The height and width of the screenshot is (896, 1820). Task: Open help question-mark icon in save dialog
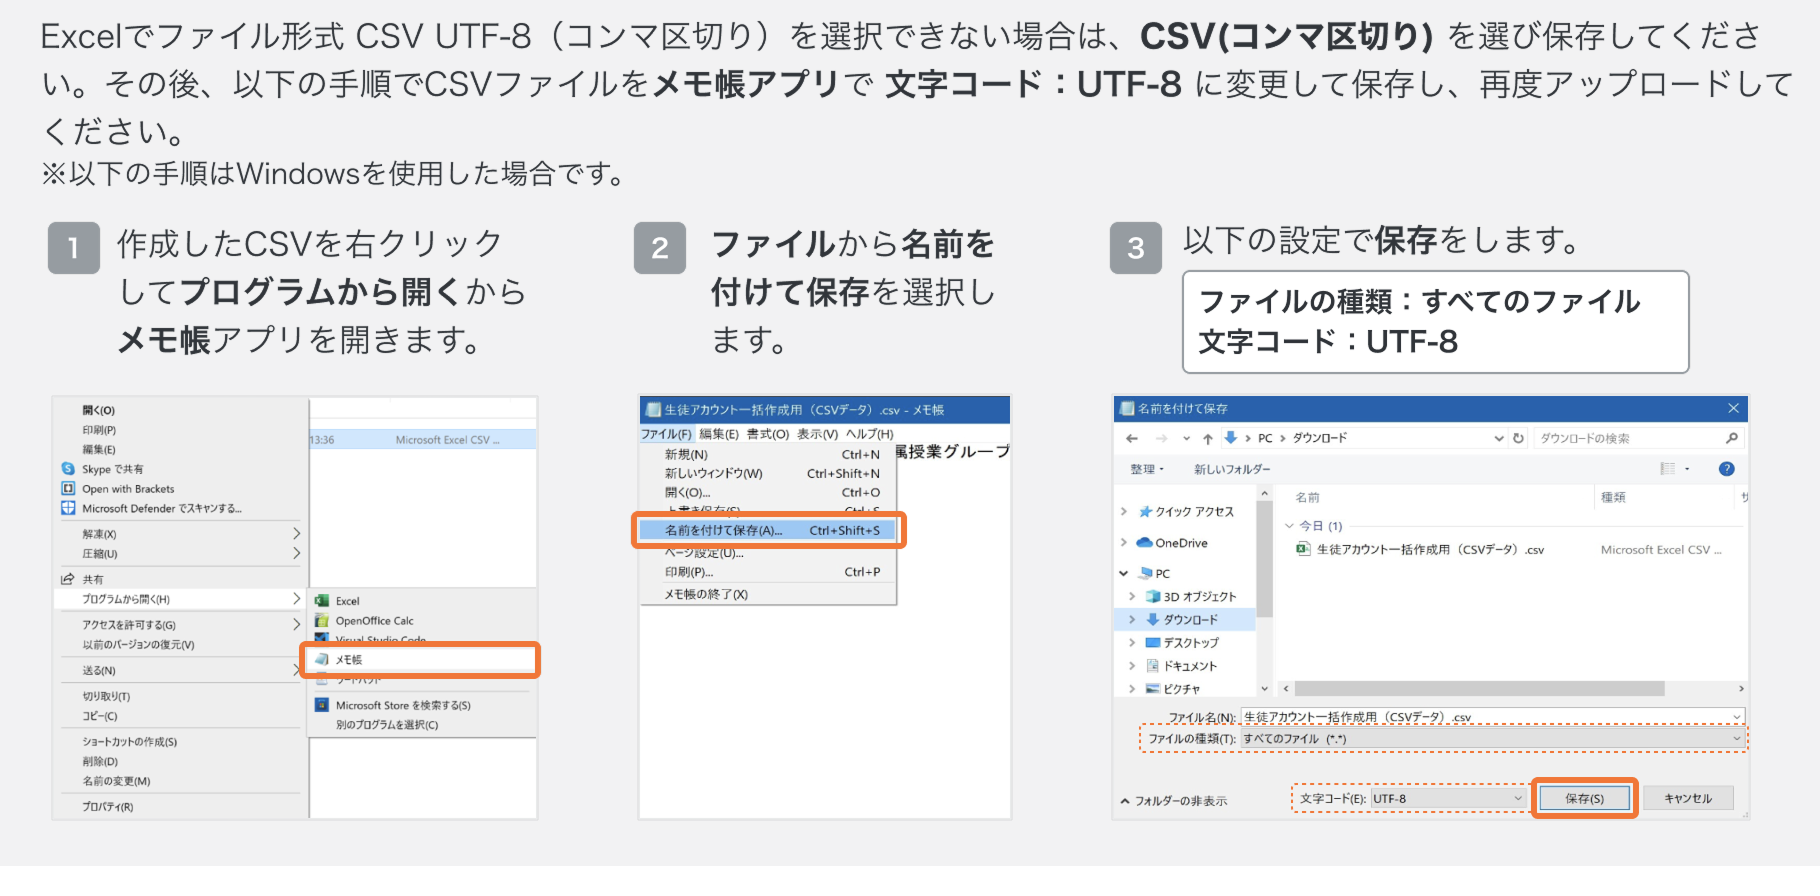[x=1726, y=468]
